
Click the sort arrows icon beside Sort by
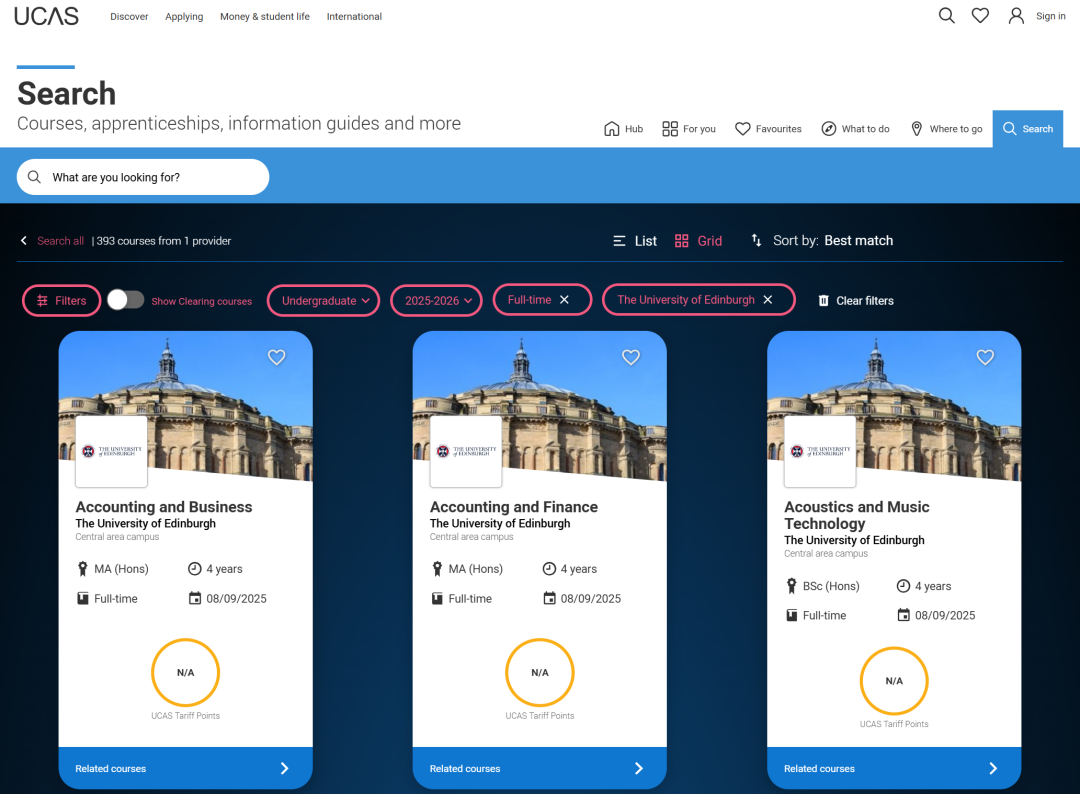(756, 240)
